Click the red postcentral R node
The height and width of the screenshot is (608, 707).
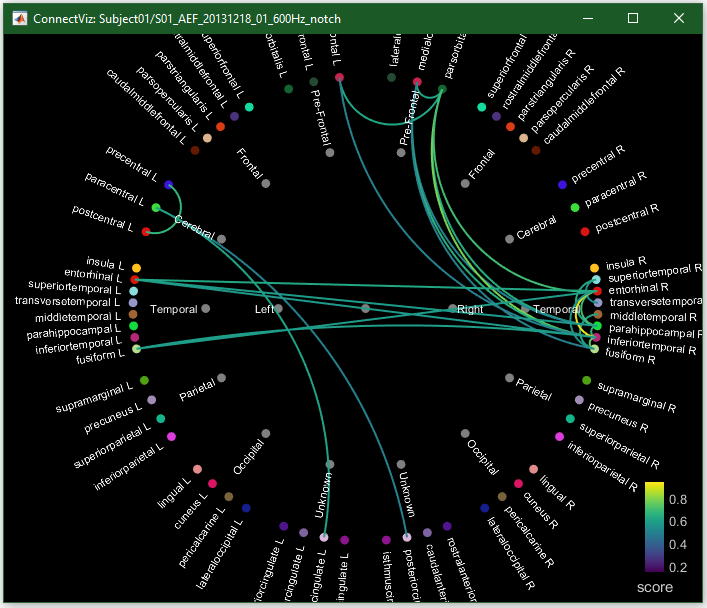click(585, 232)
